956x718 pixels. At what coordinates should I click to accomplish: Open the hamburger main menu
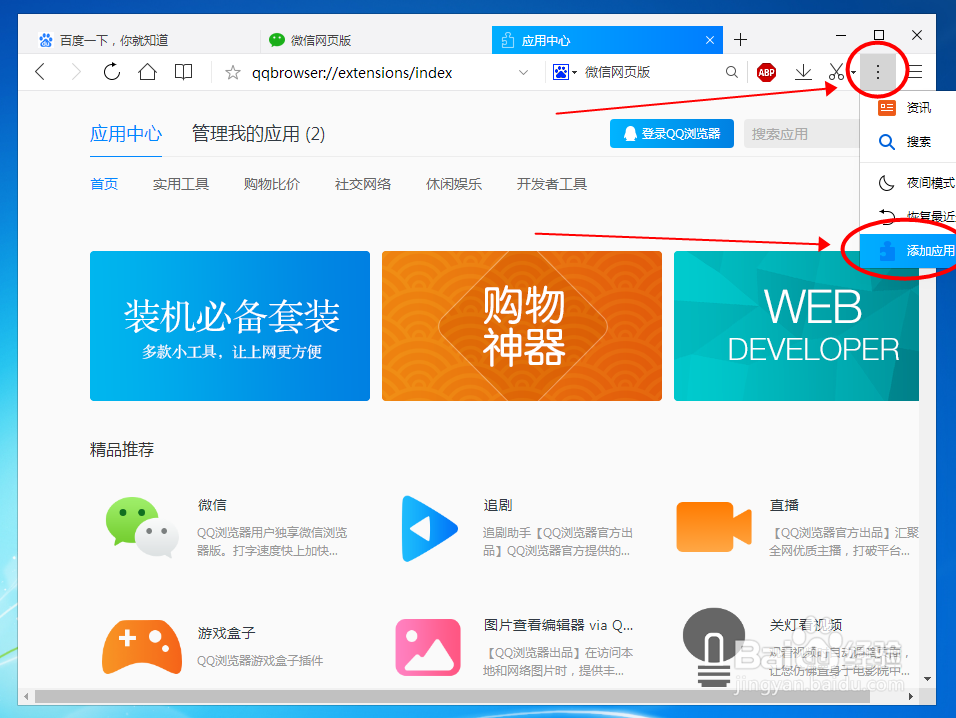point(915,72)
